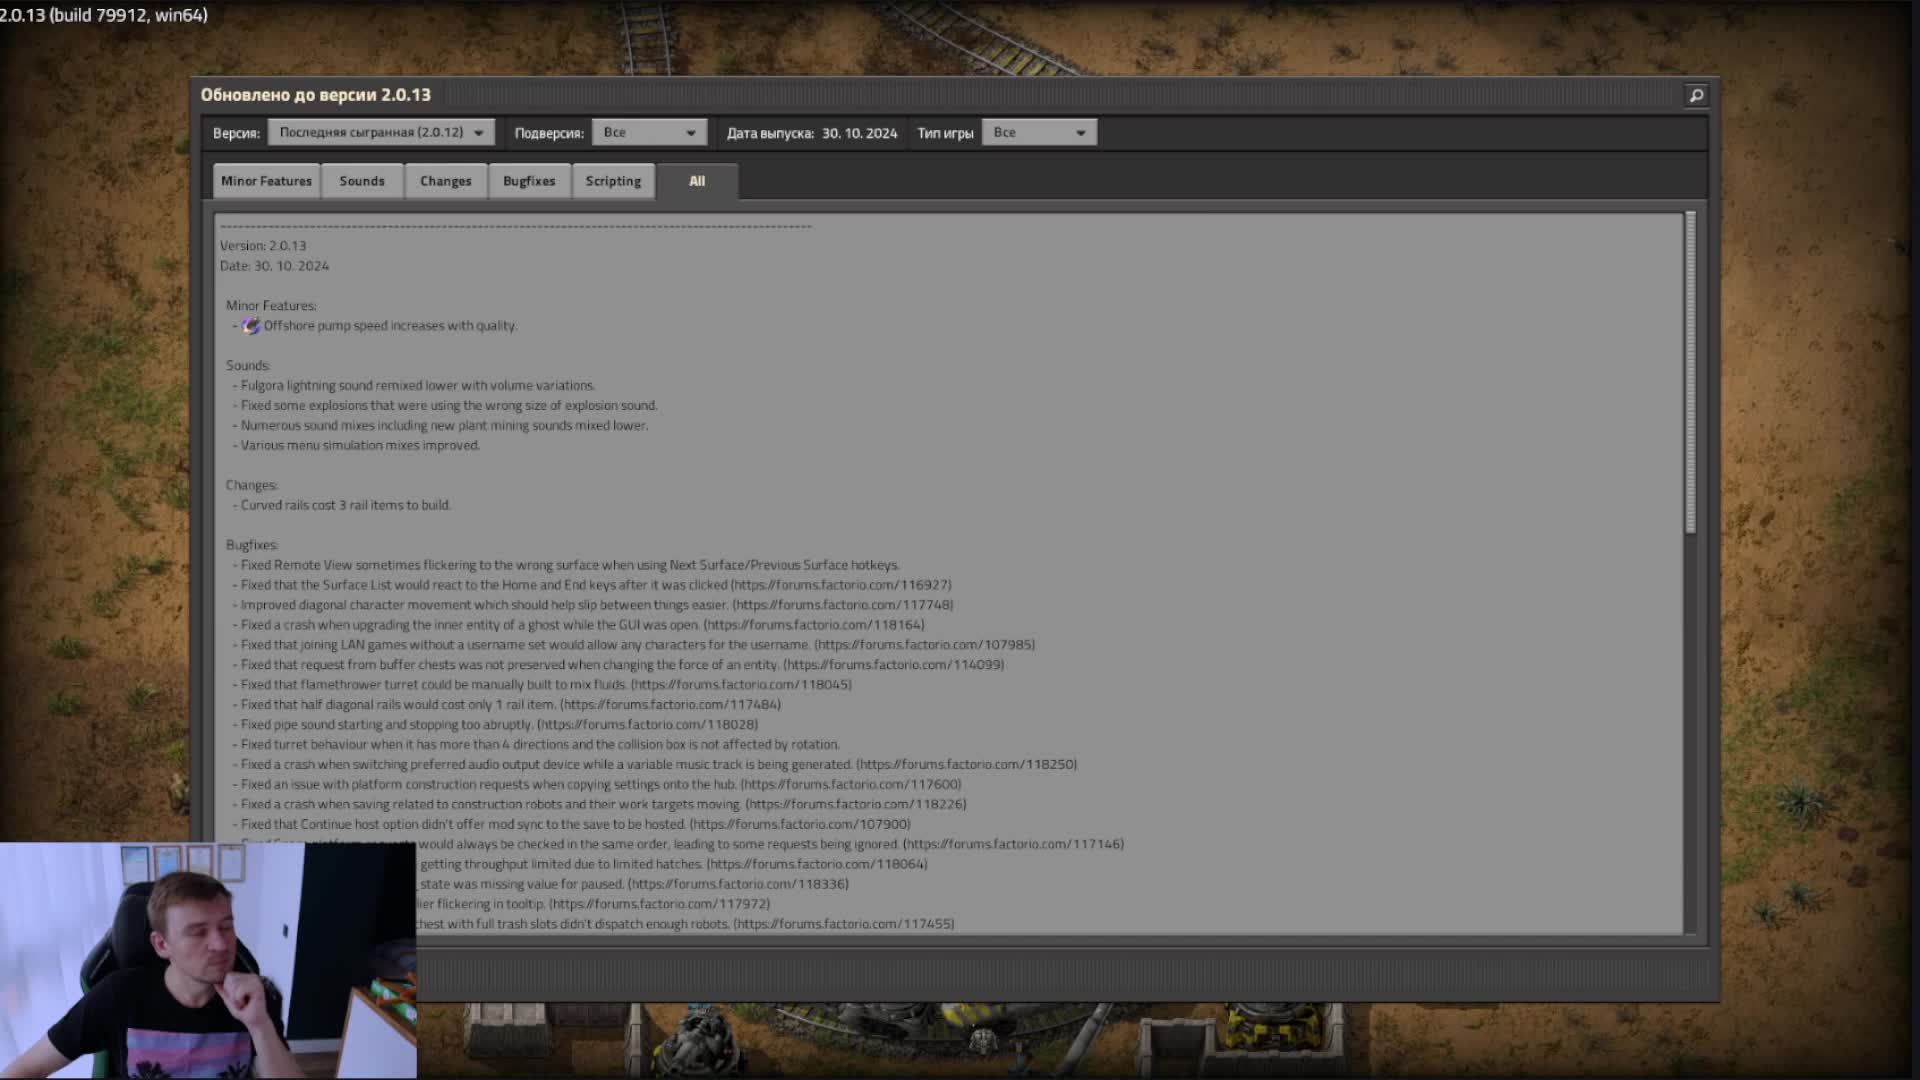Click the release date value 30. 10. 2024 in header
Image resolution: width=1920 pixels, height=1080 pixels.
860,133
